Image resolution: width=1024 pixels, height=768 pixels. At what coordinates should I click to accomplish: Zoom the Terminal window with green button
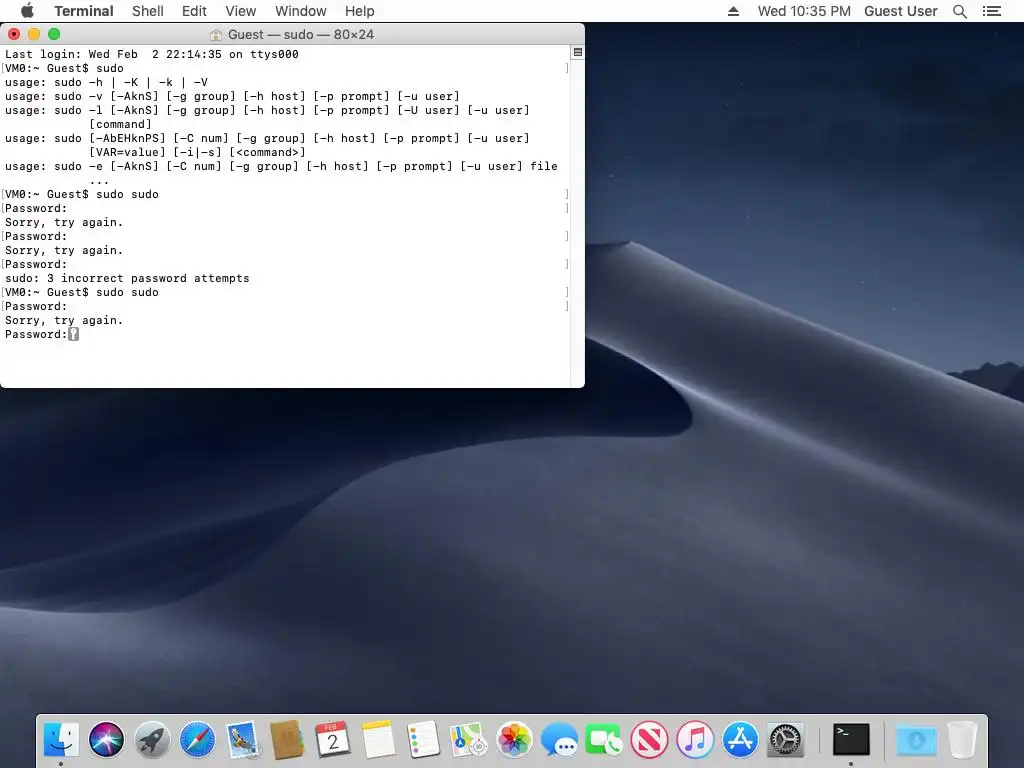(54, 34)
